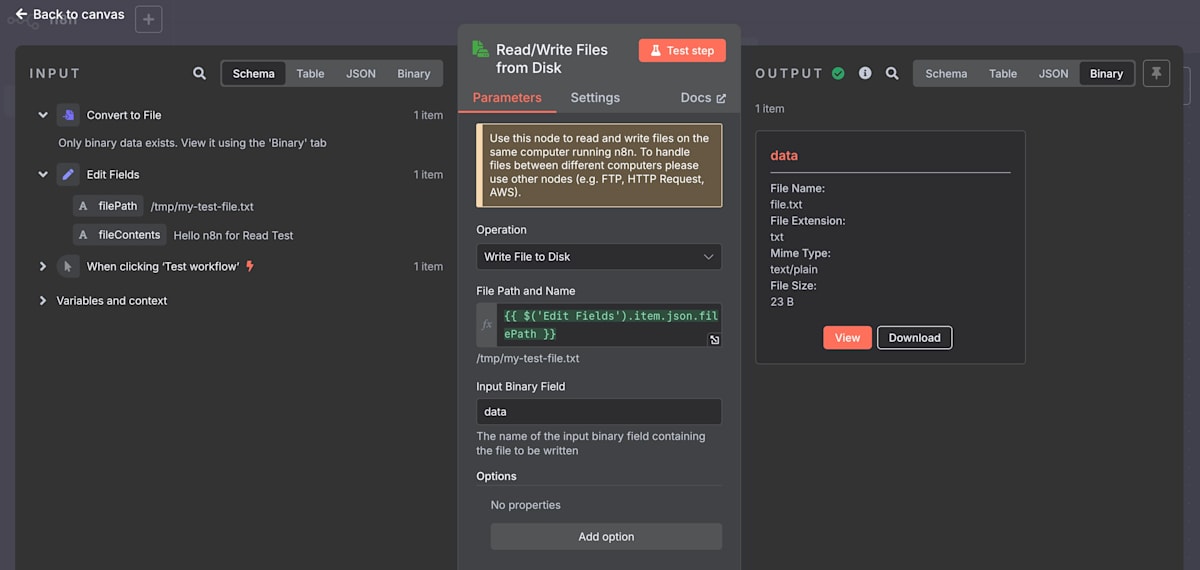Image resolution: width=1200 pixels, height=570 pixels.
Task: Click the Input Binary Field input
Action: 599,412
